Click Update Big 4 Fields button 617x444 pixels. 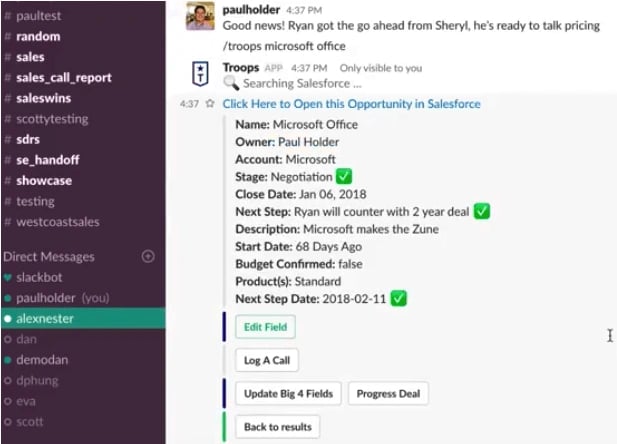click(x=289, y=393)
